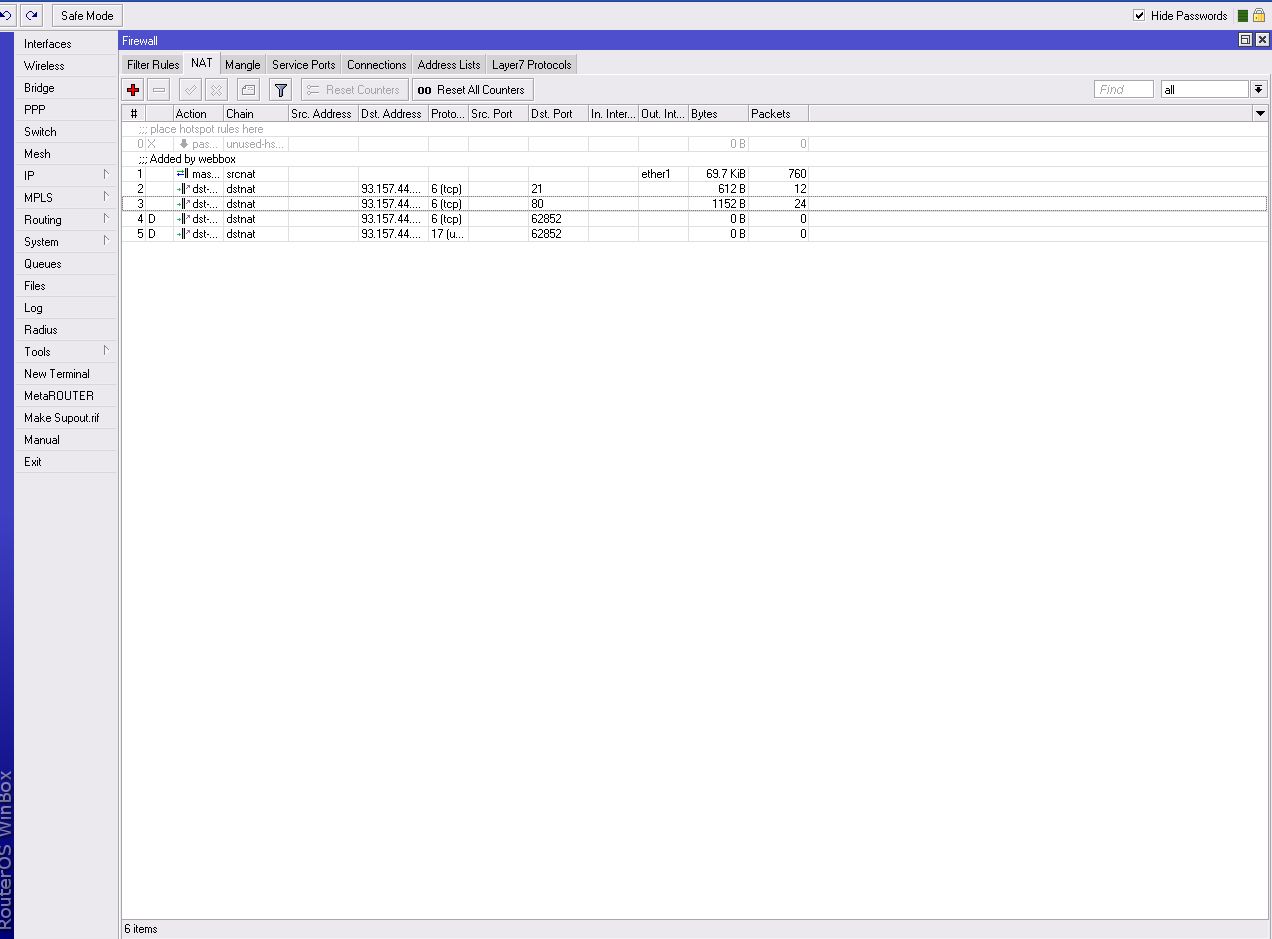This screenshot has width=1272, height=939.
Task: Open the Connections tab
Action: tap(376, 65)
